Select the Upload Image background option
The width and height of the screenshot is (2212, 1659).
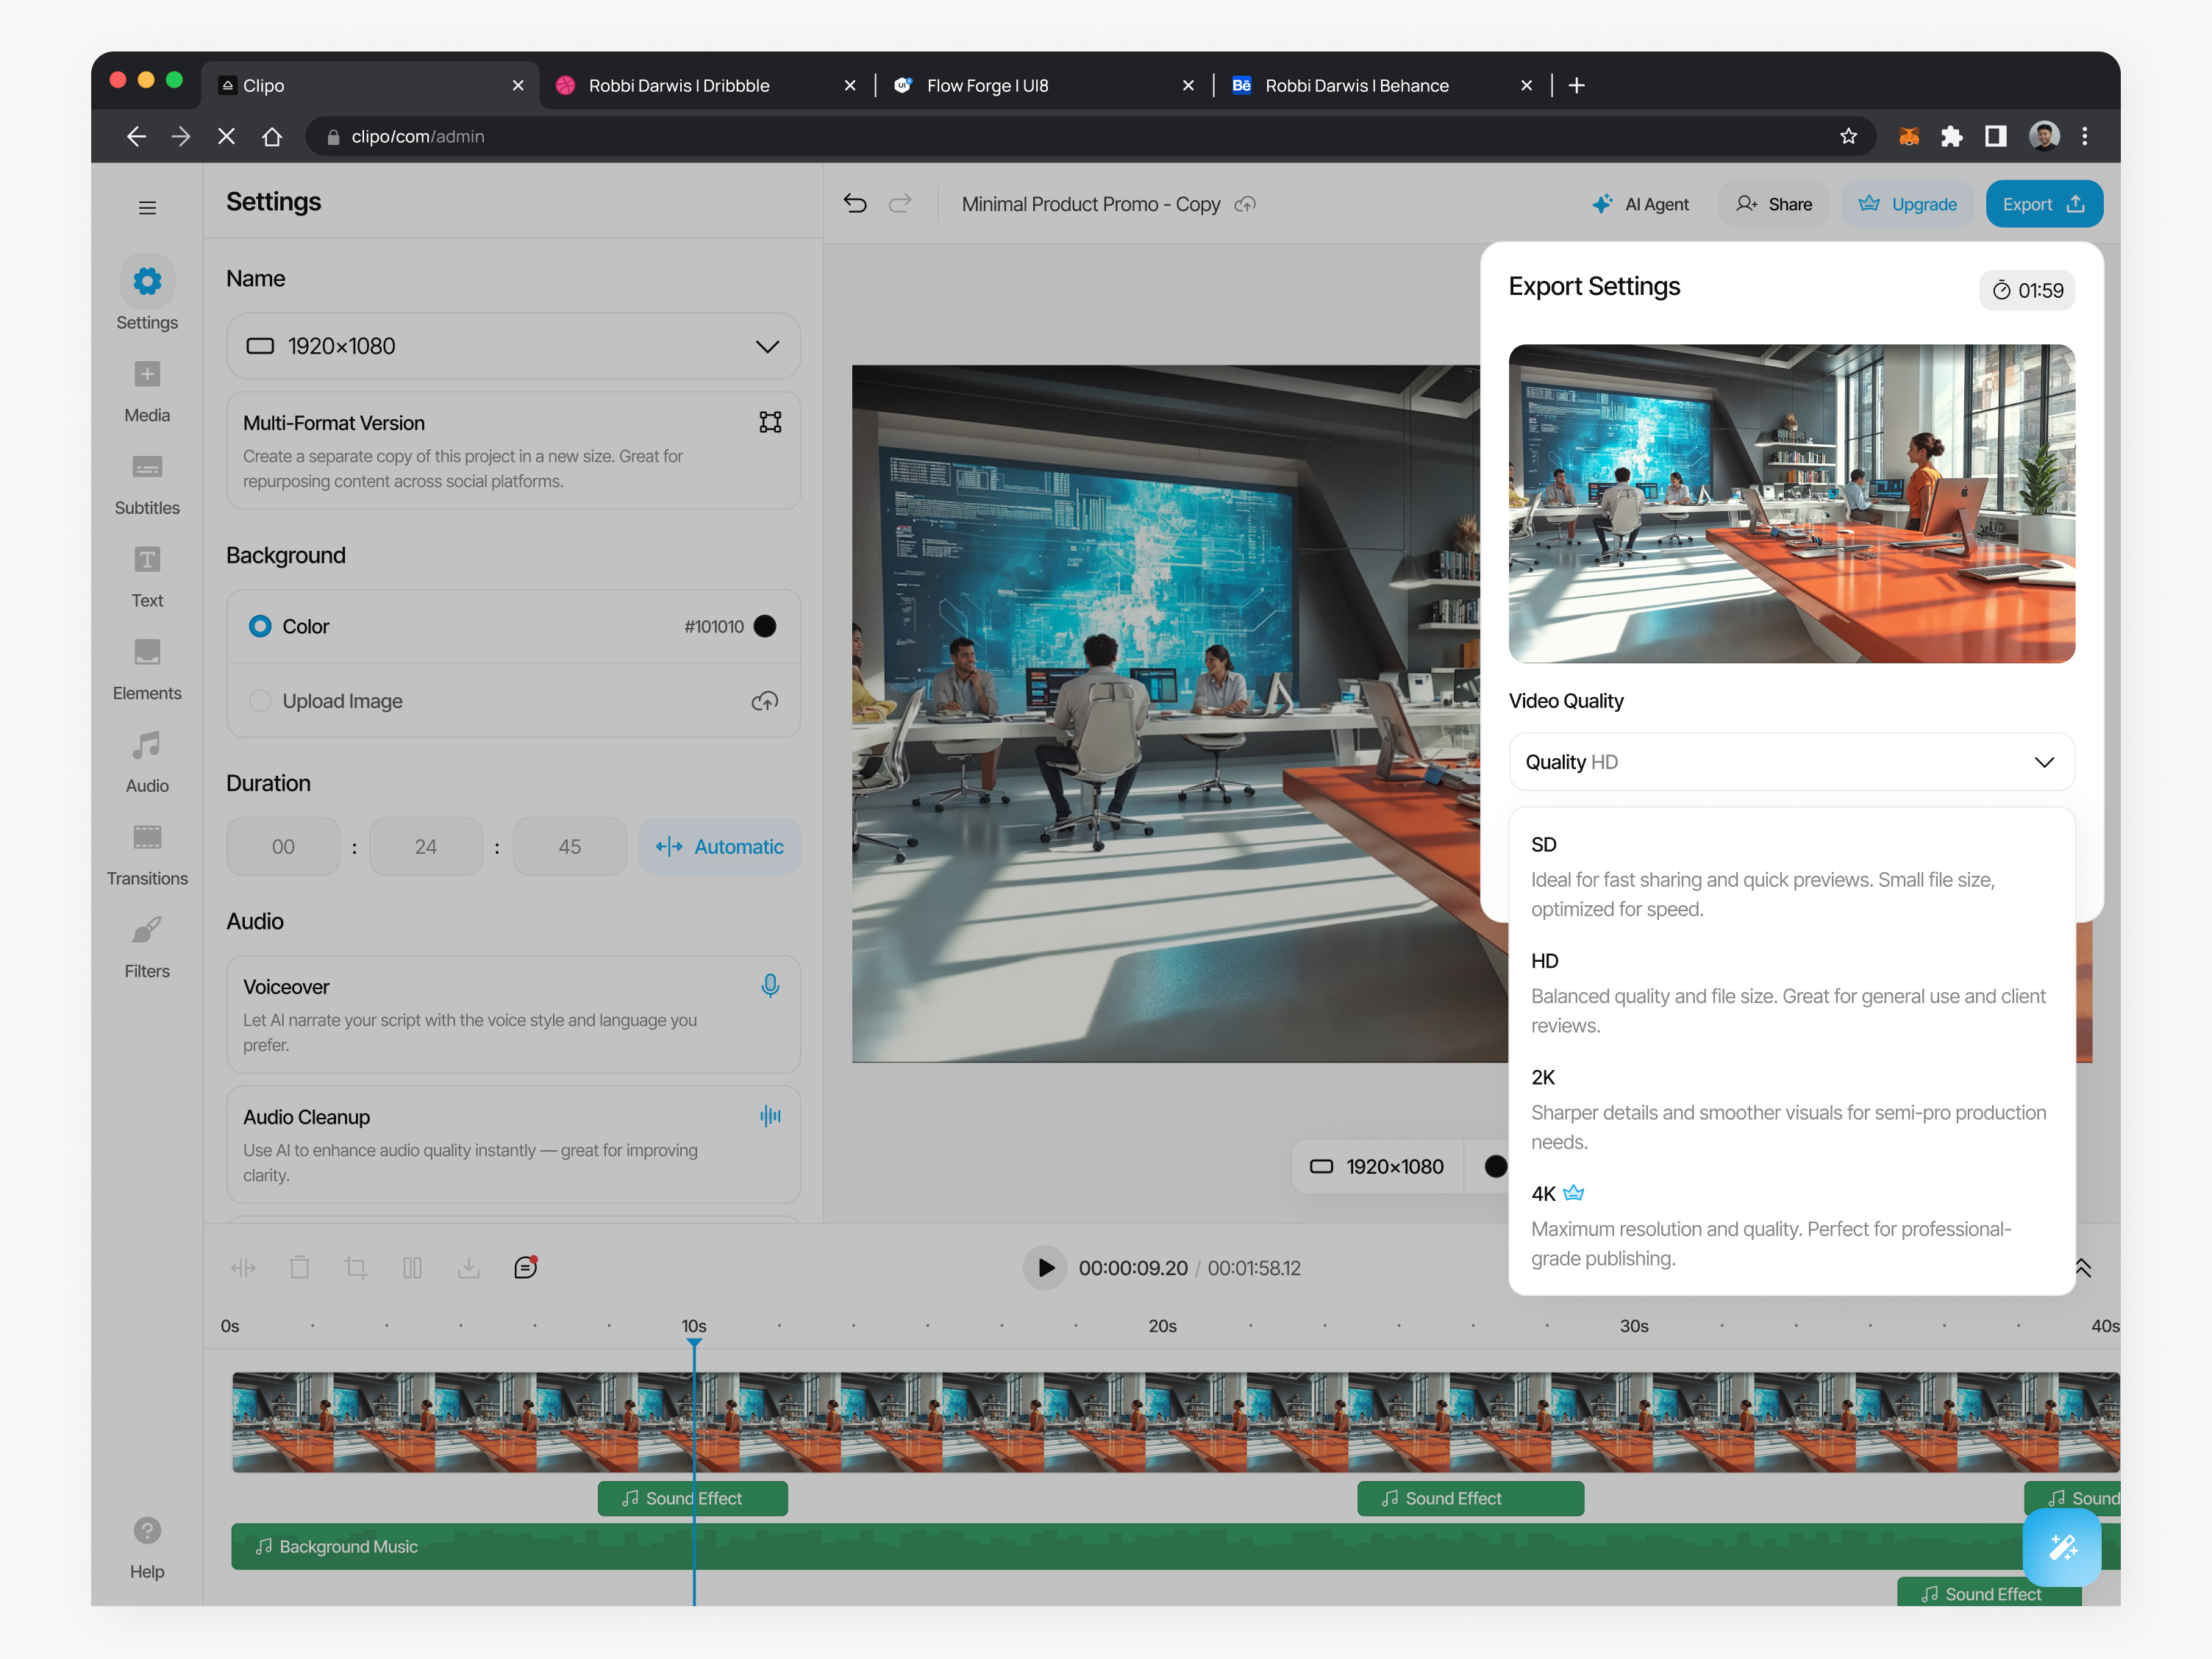coord(260,701)
